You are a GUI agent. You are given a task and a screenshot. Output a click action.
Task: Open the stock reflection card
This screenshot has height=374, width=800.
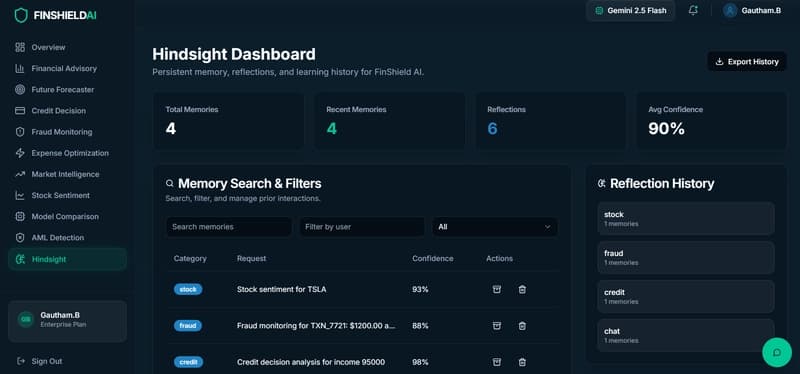point(686,218)
